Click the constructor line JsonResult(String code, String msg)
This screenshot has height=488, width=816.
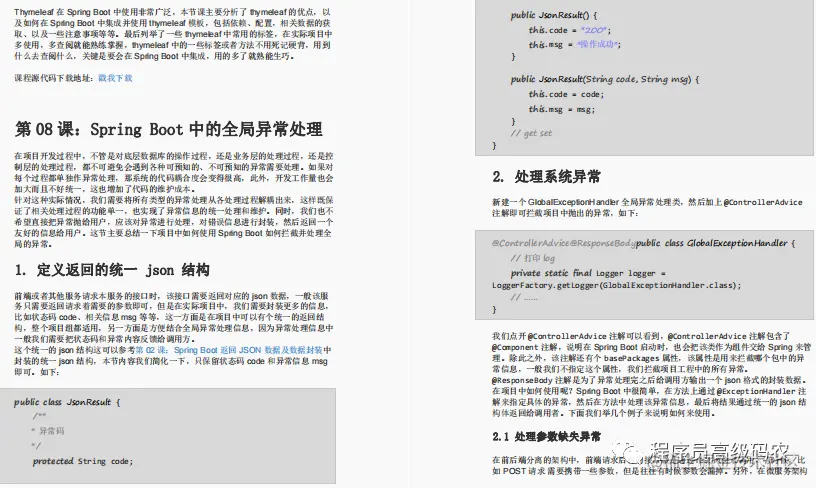tap(605, 79)
